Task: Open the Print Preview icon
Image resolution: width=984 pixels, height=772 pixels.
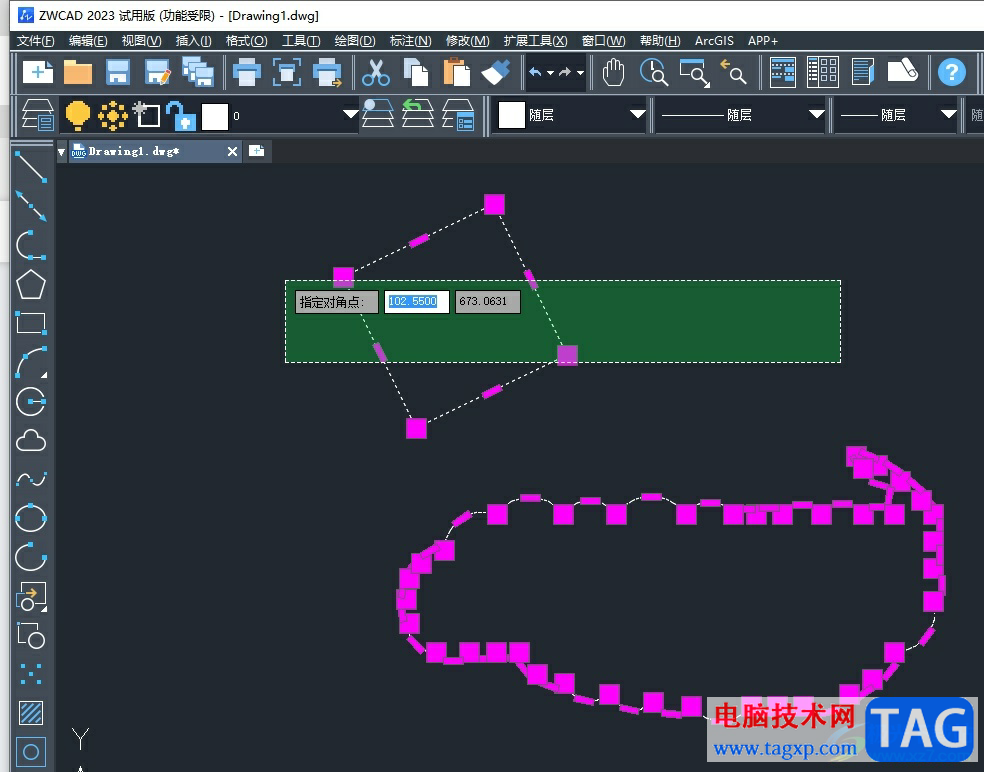Action: (287, 72)
